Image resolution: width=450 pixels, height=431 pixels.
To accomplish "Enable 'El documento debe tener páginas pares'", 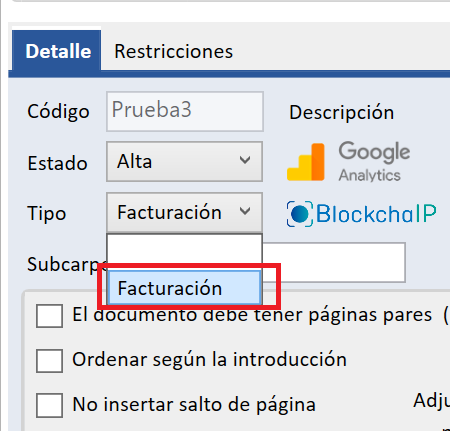I will (49, 316).
